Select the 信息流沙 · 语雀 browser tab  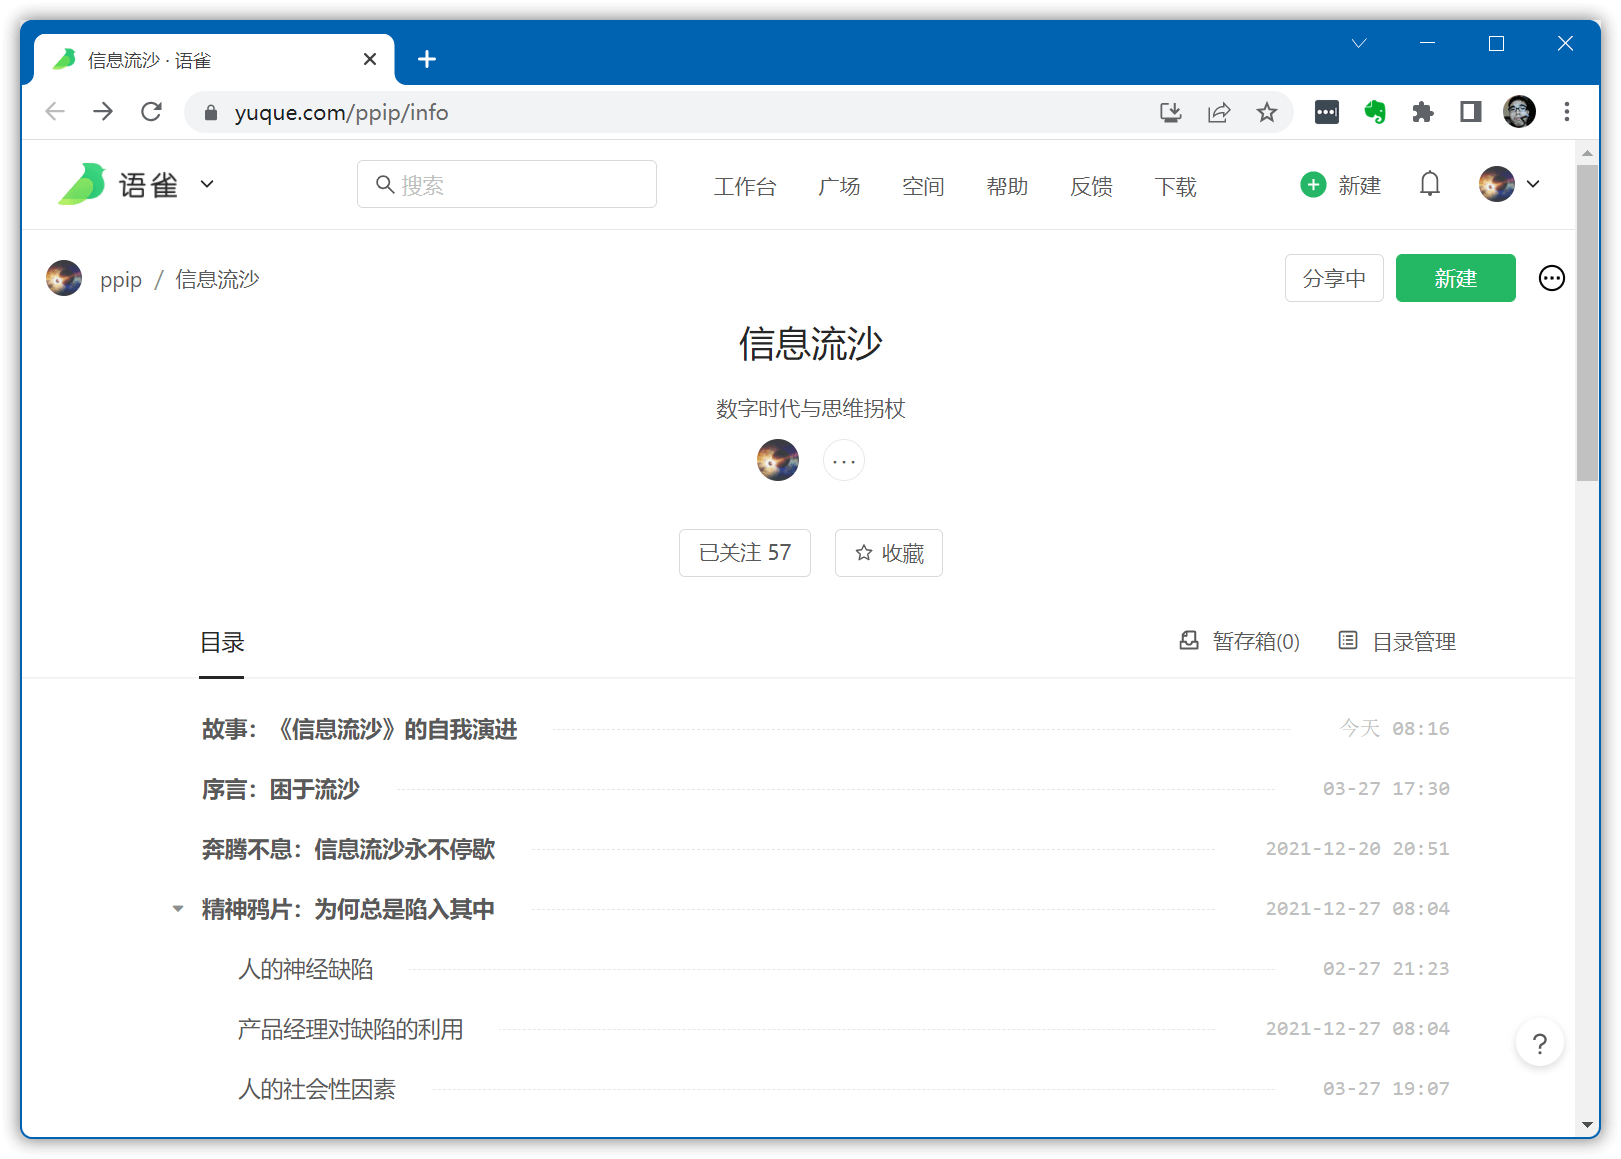[214, 60]
